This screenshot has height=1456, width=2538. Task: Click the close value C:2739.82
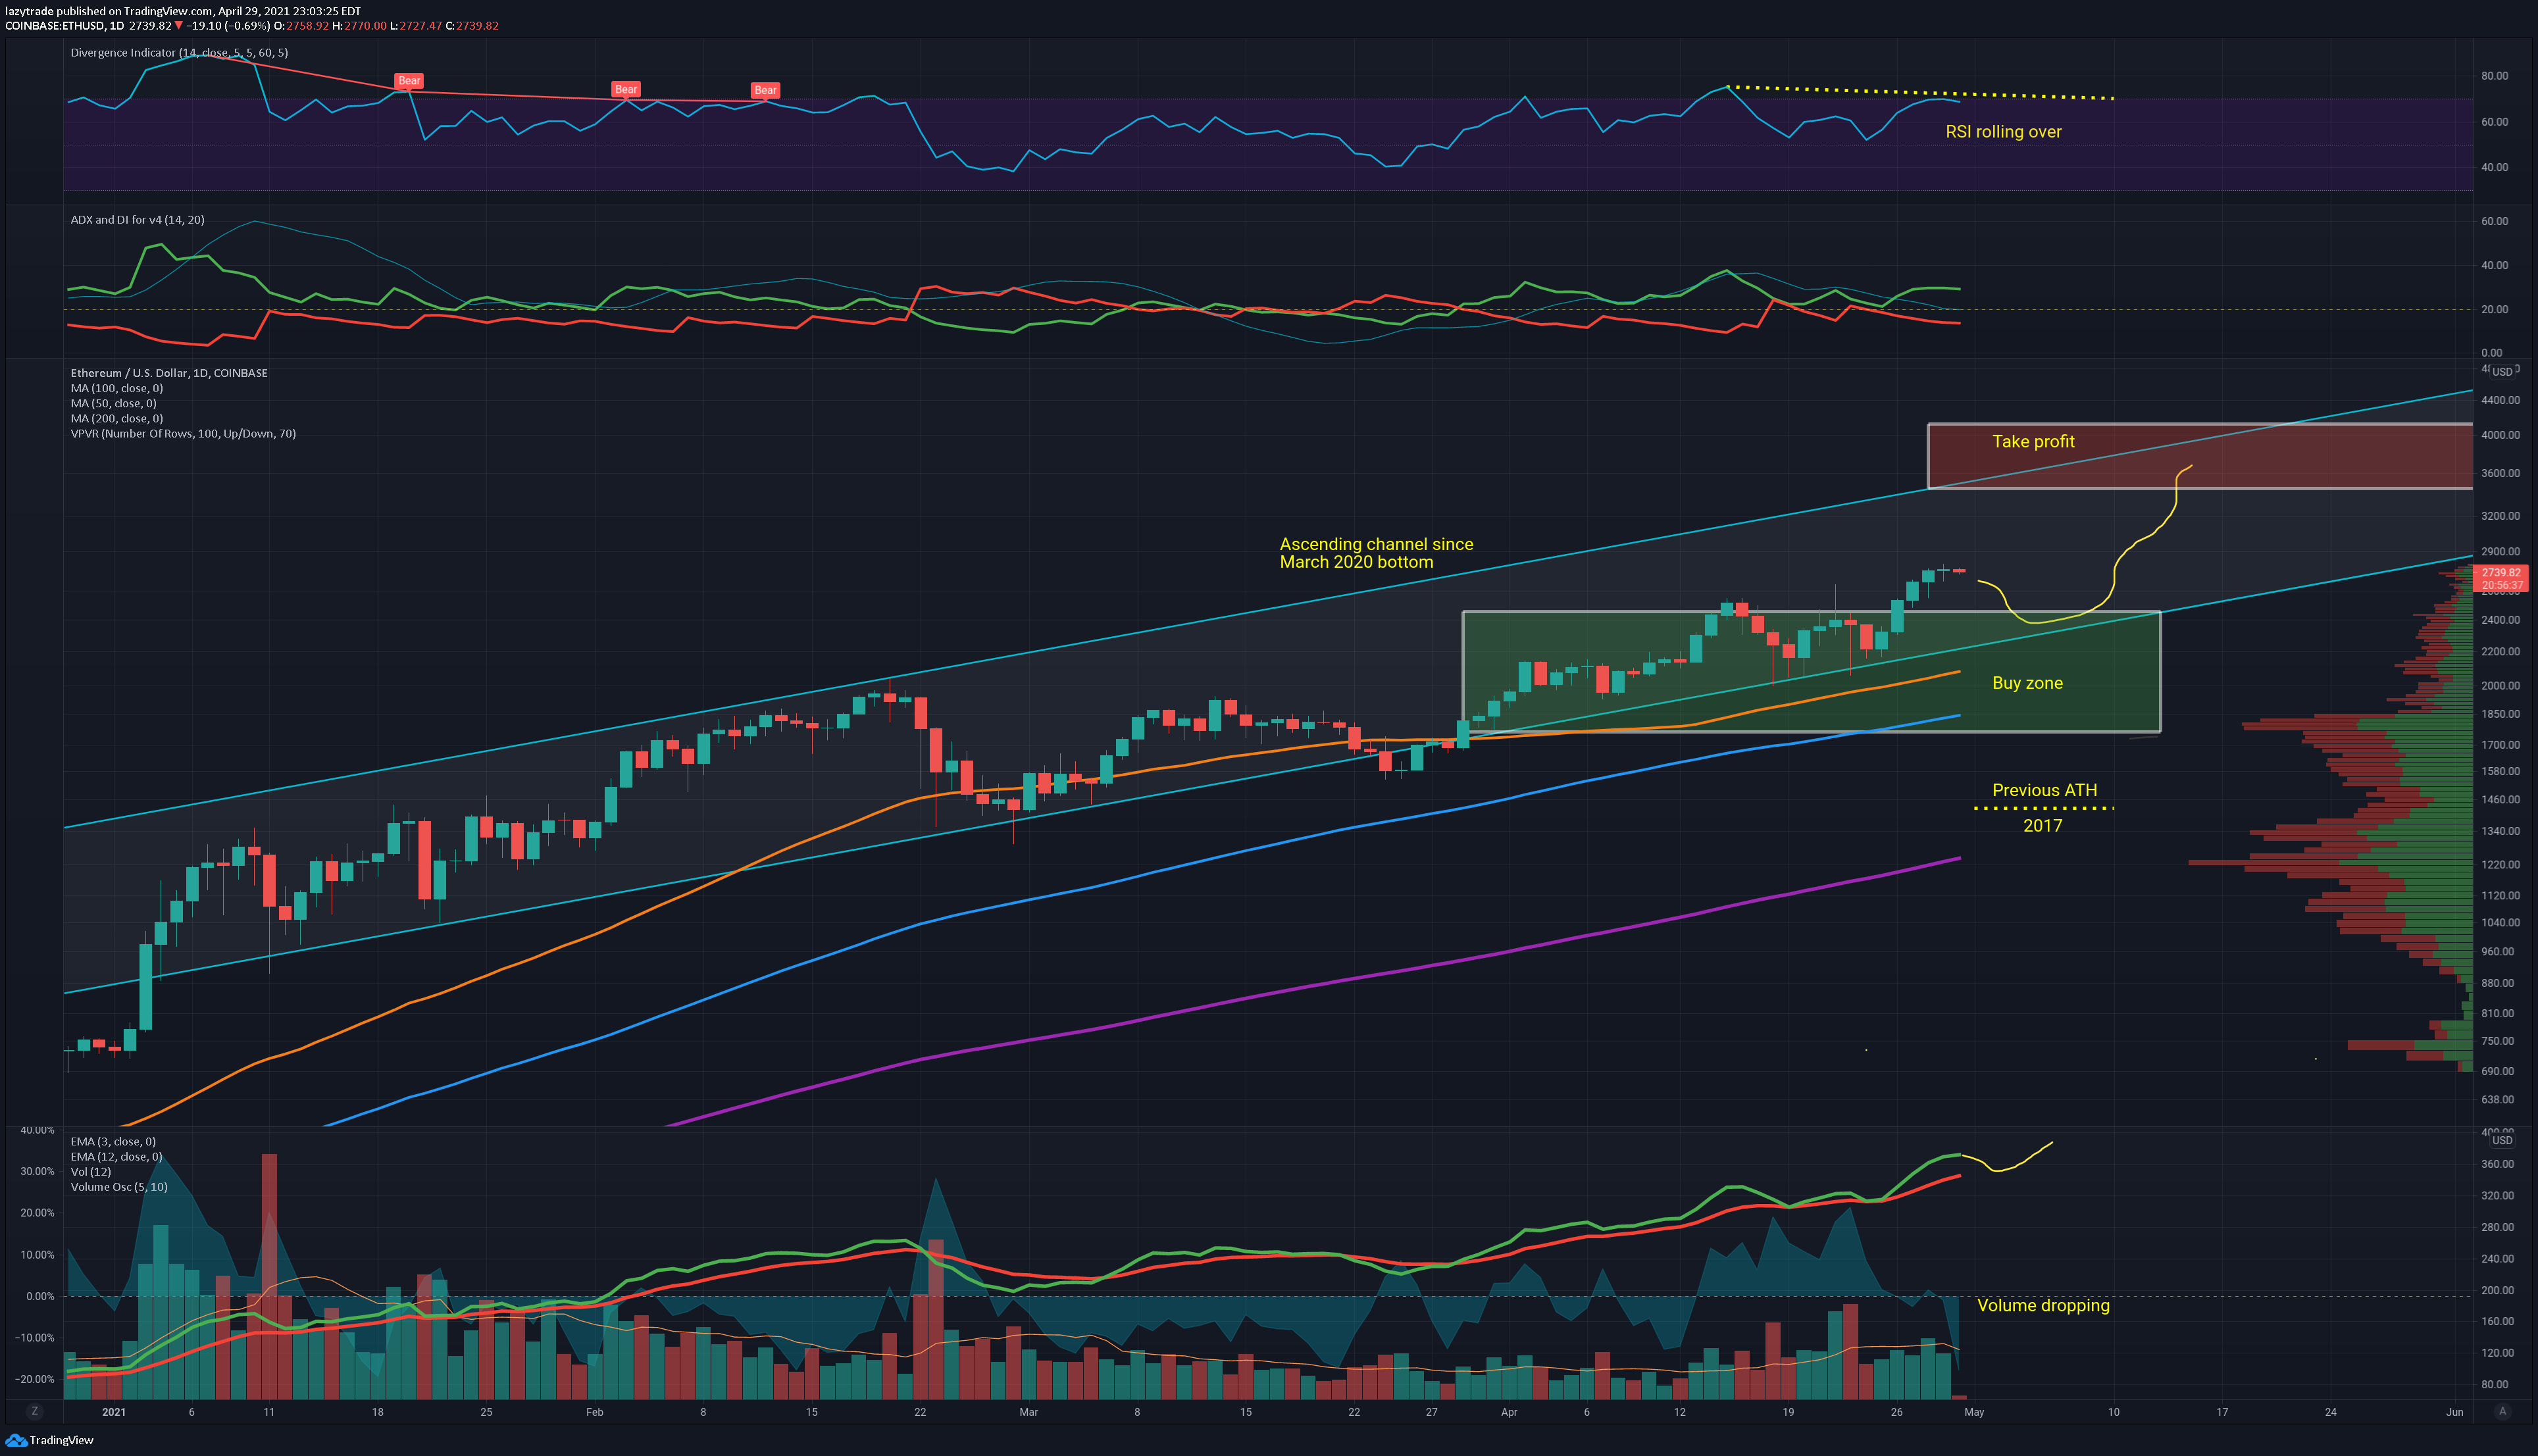[472, 26]
